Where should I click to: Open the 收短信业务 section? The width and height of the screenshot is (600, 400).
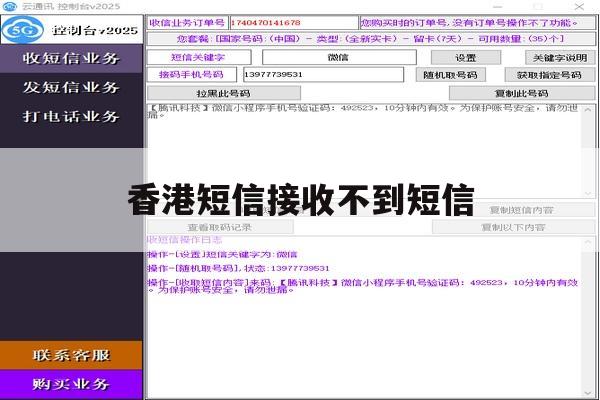tap(71, 58)
